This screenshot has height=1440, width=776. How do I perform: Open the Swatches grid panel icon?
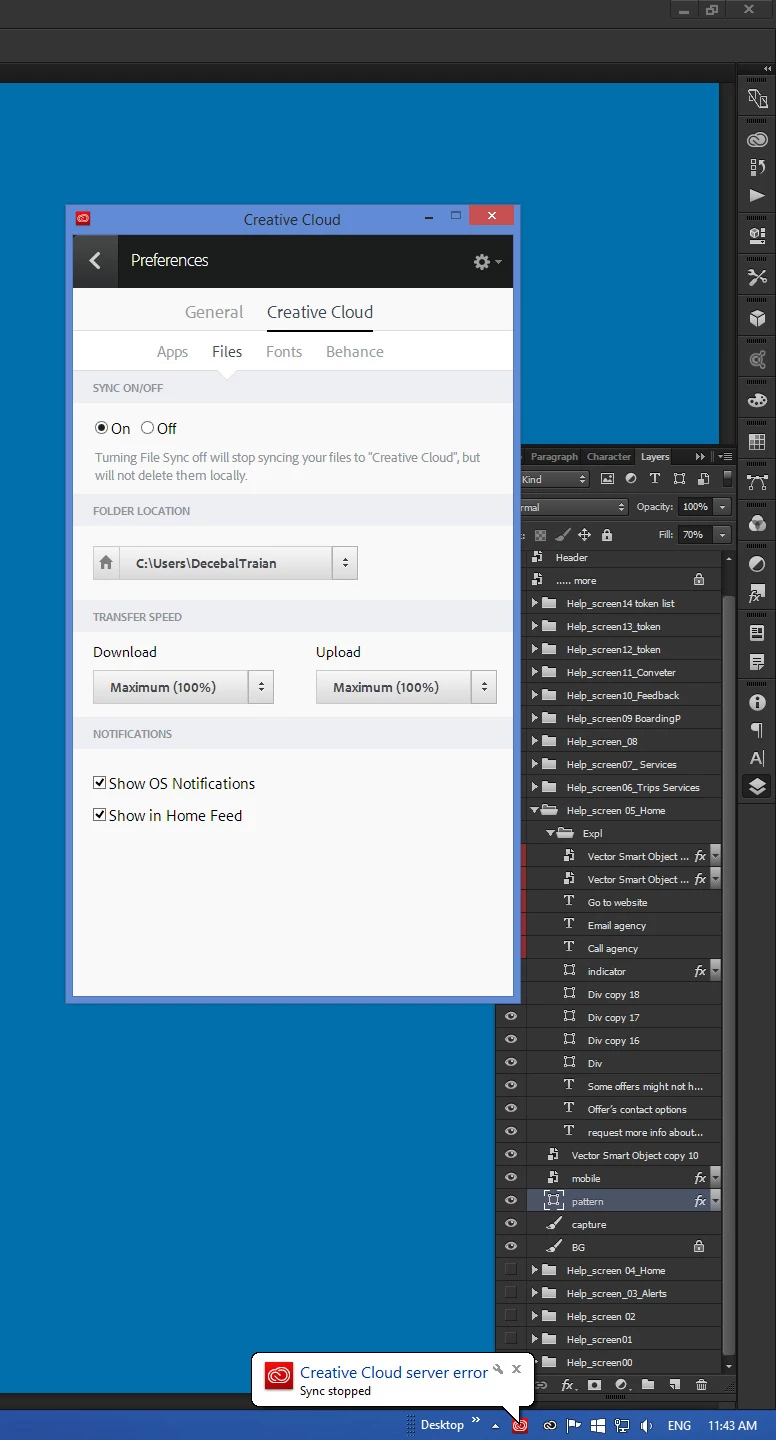757,441
